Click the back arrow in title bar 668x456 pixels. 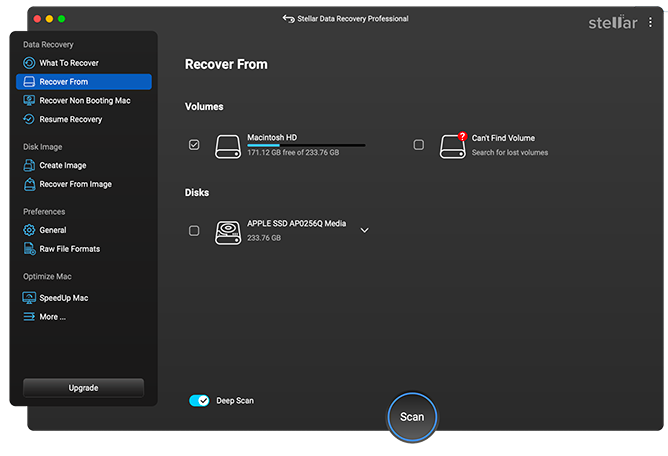289,19
